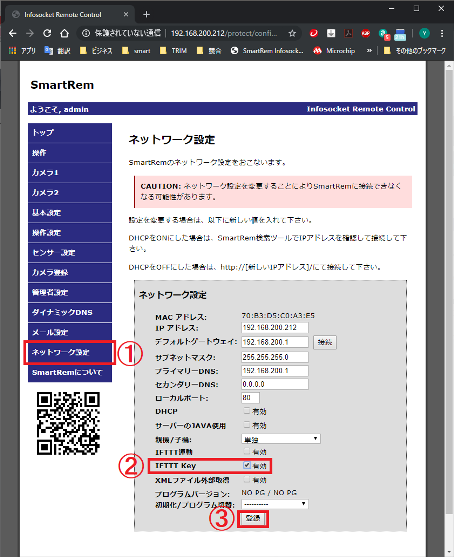Open SmartRemについて sidebar item
The image size is (454, 557).
pyautogui.click(x=70, y=372)
